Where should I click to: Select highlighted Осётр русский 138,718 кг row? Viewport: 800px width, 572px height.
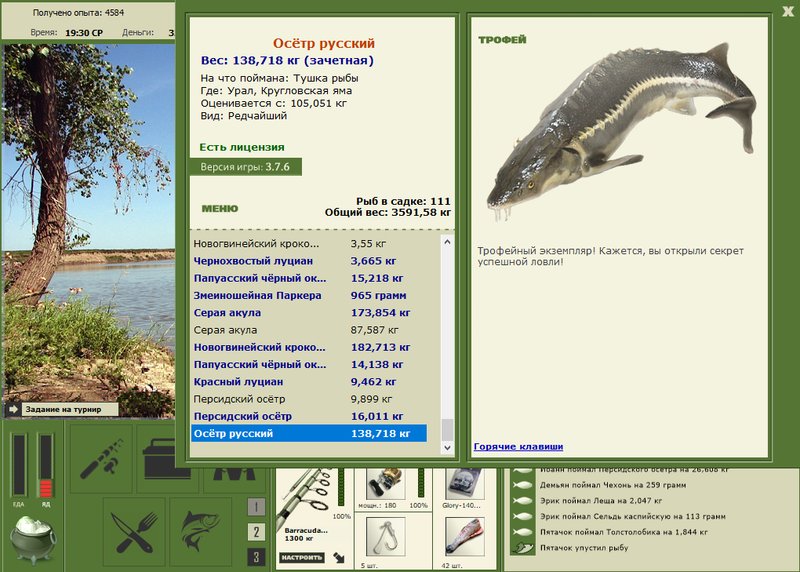click(x=309, y=434)
